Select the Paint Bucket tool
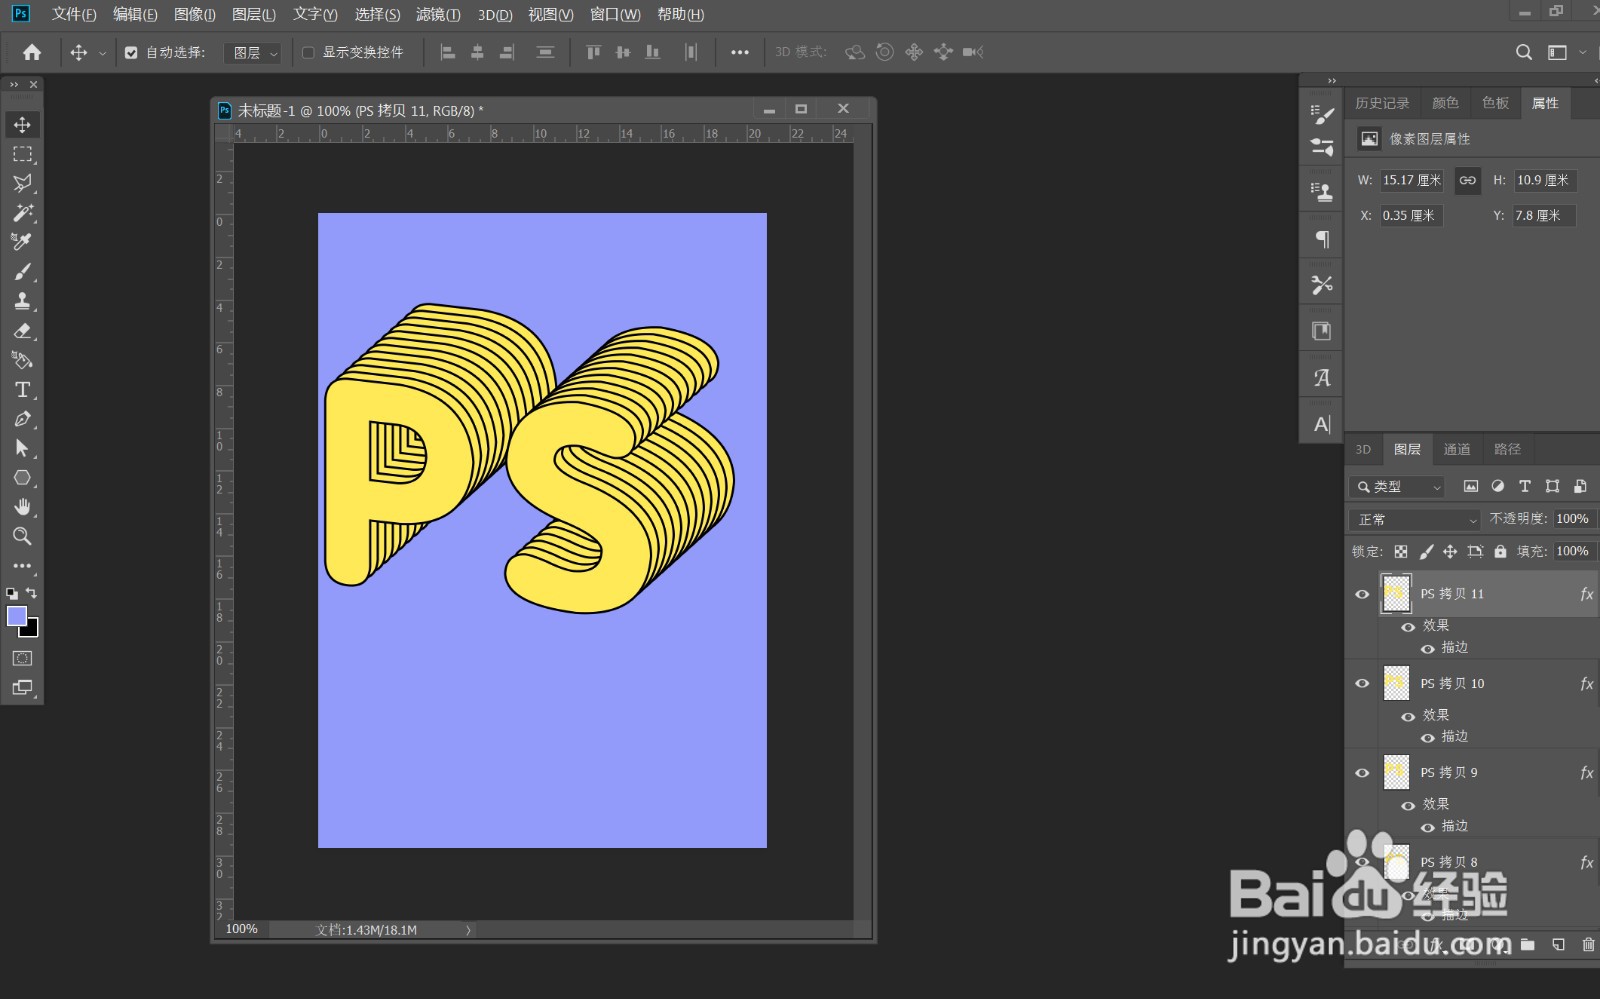Viewport: 1600px width, 999px height. pyautogui.click(x=22, y=360)
